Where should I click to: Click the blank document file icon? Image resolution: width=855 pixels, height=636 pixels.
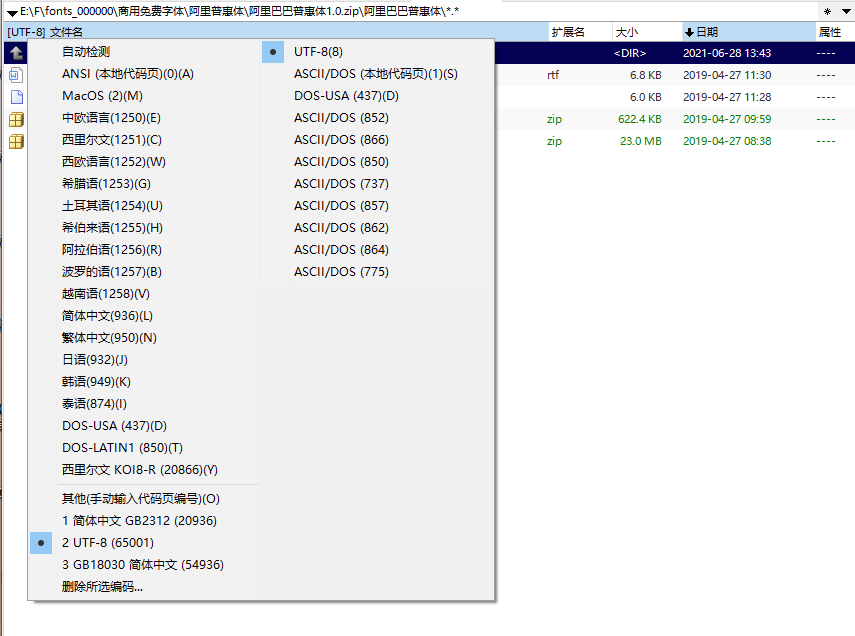(16, 97)
